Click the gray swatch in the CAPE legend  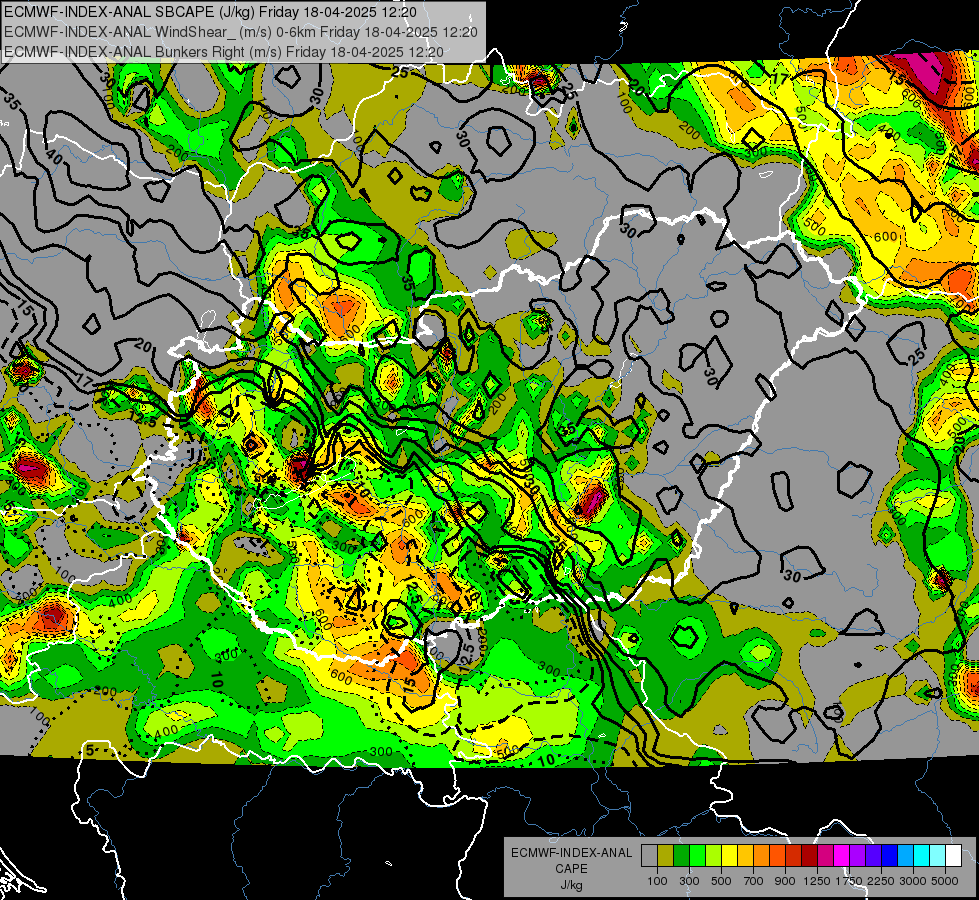[649, 856]
